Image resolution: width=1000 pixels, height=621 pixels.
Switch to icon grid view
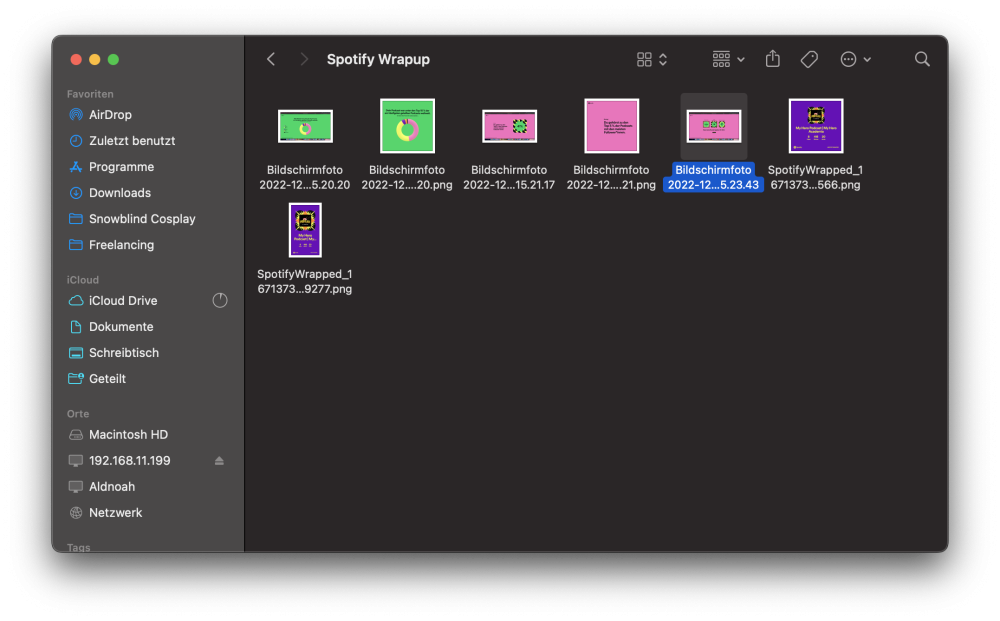[644, 59]
